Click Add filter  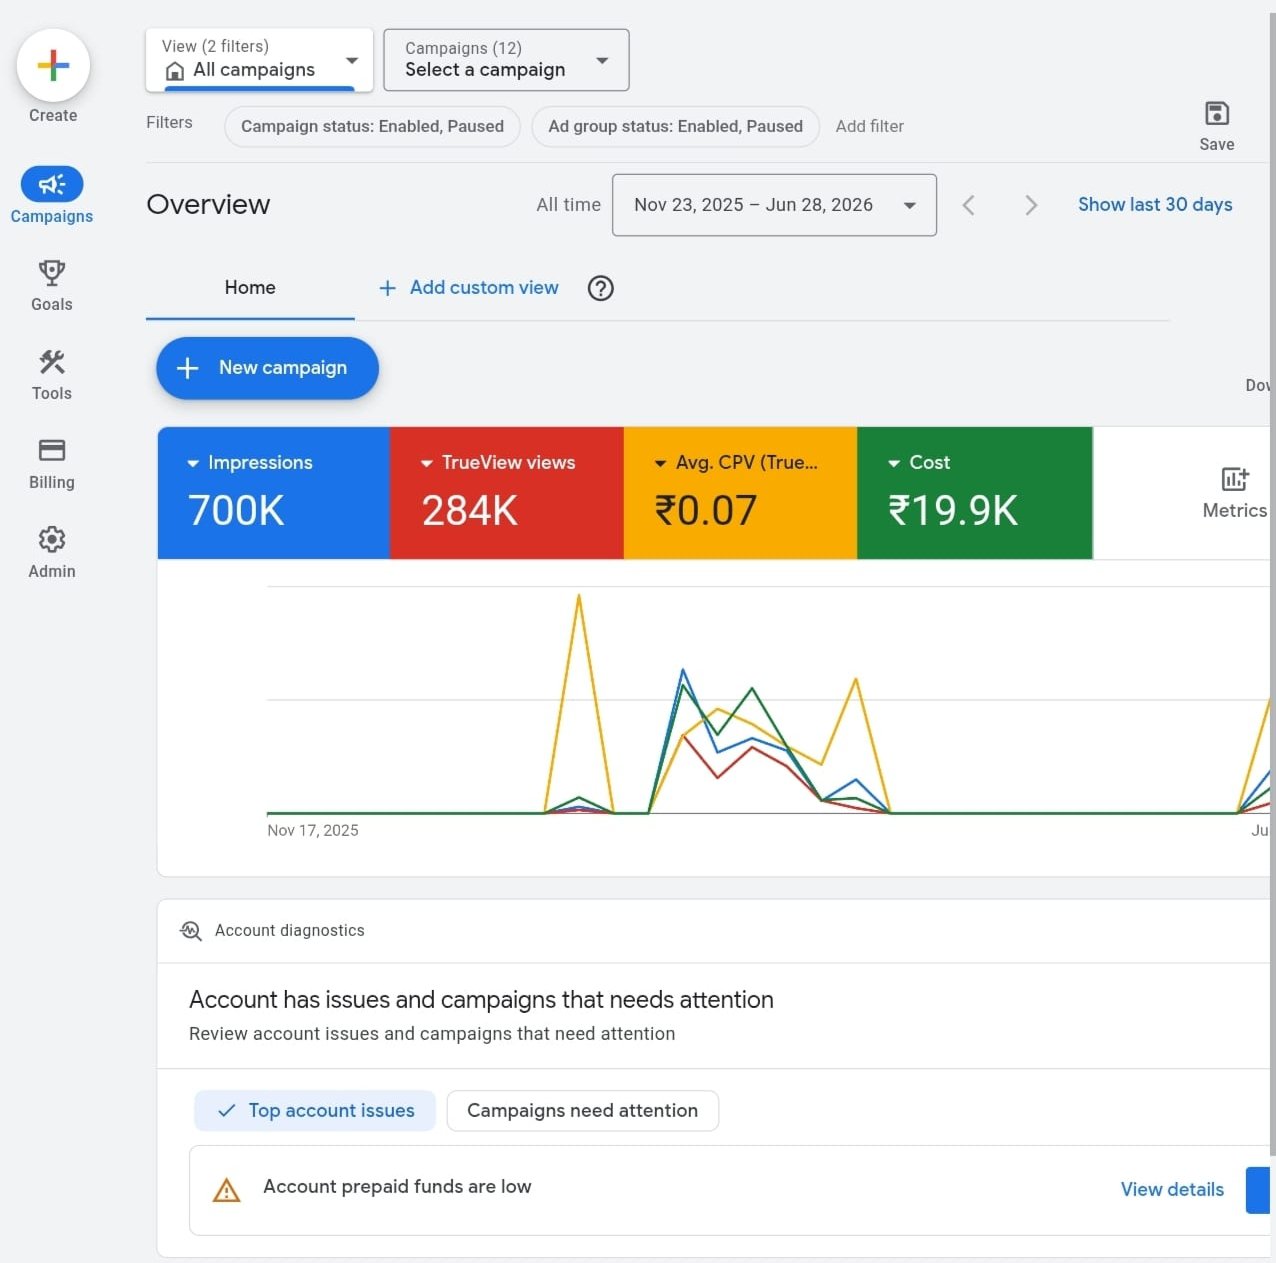click(870, 126)
